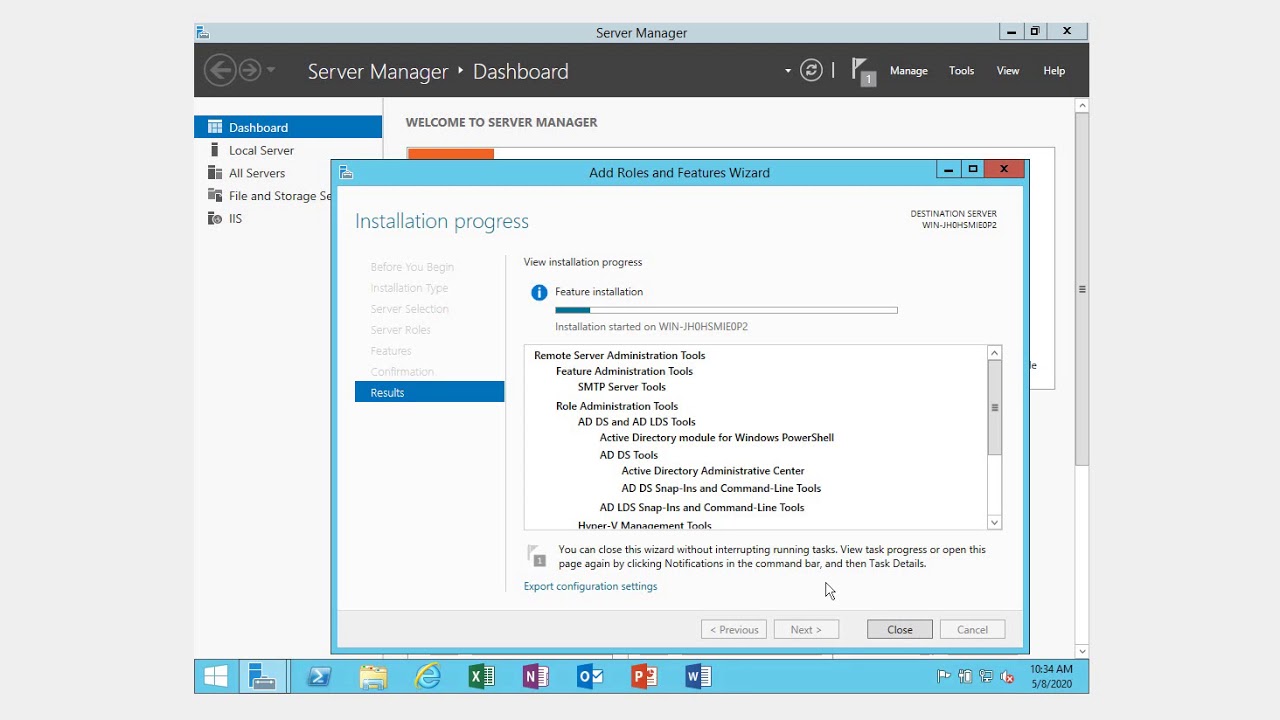Viewport: 1280px width, 720px height.
Task: Click the Feature installation progress bar
Action: pos(726,310)
